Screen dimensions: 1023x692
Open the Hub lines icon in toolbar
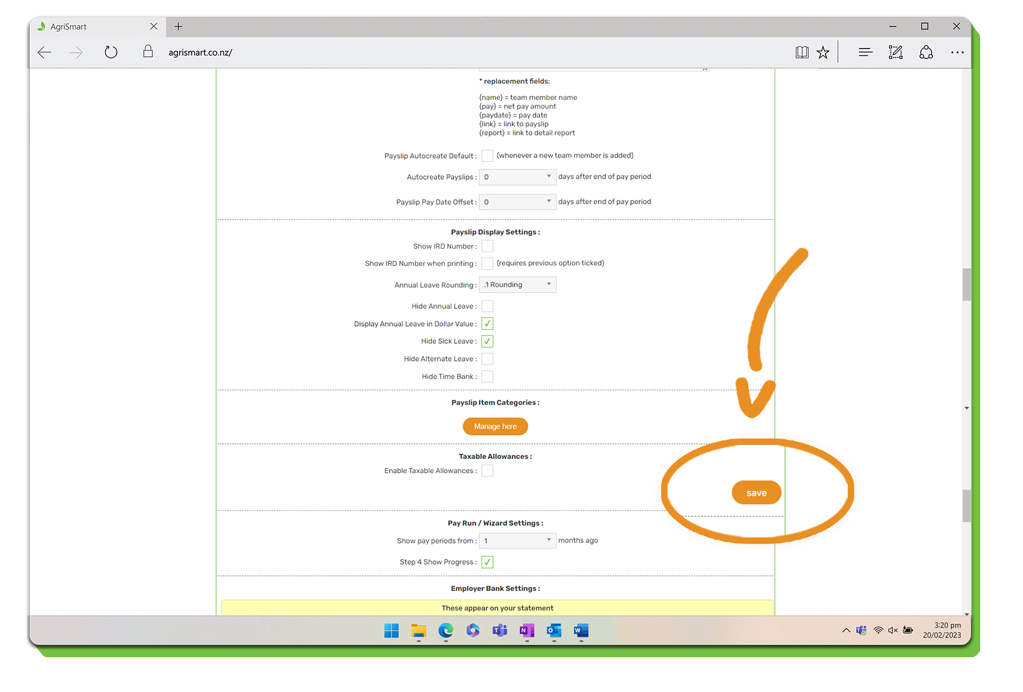pyautogui.click(x=865, y=52)
